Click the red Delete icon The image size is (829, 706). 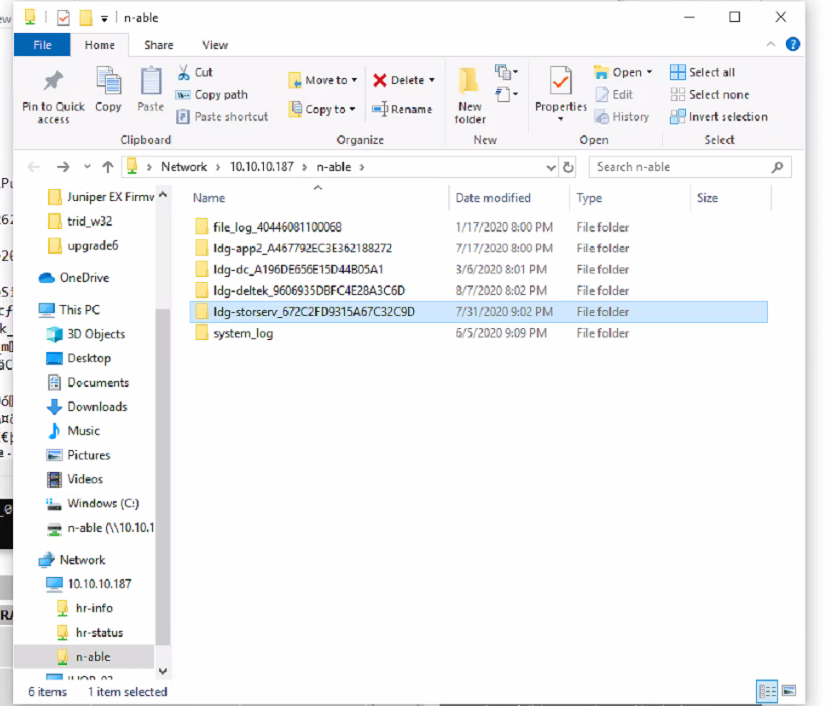point(380,80)
